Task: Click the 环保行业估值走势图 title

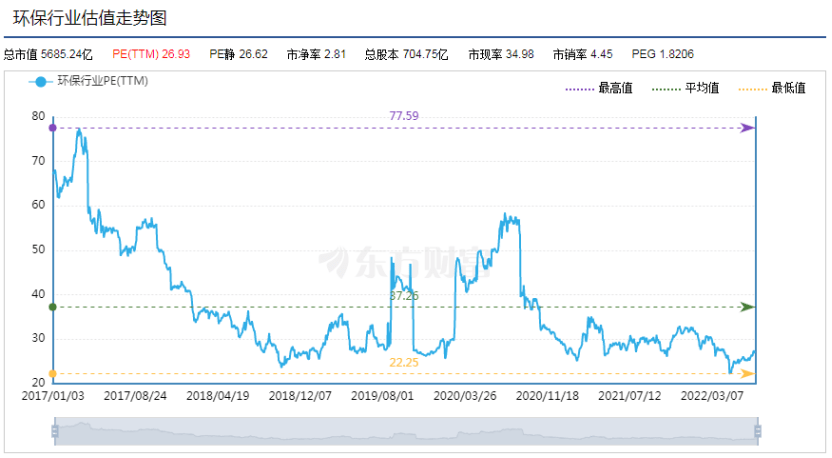Action: [89, 18]
